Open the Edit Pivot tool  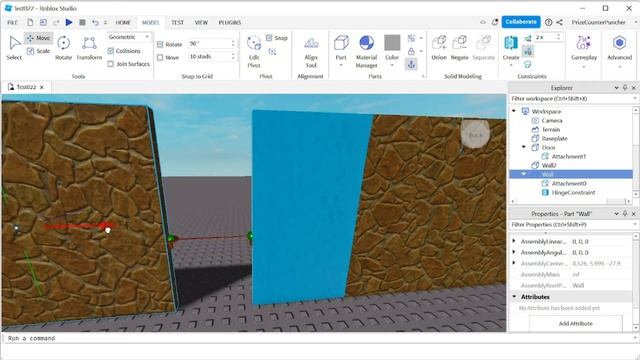click(x=254, y=51)
